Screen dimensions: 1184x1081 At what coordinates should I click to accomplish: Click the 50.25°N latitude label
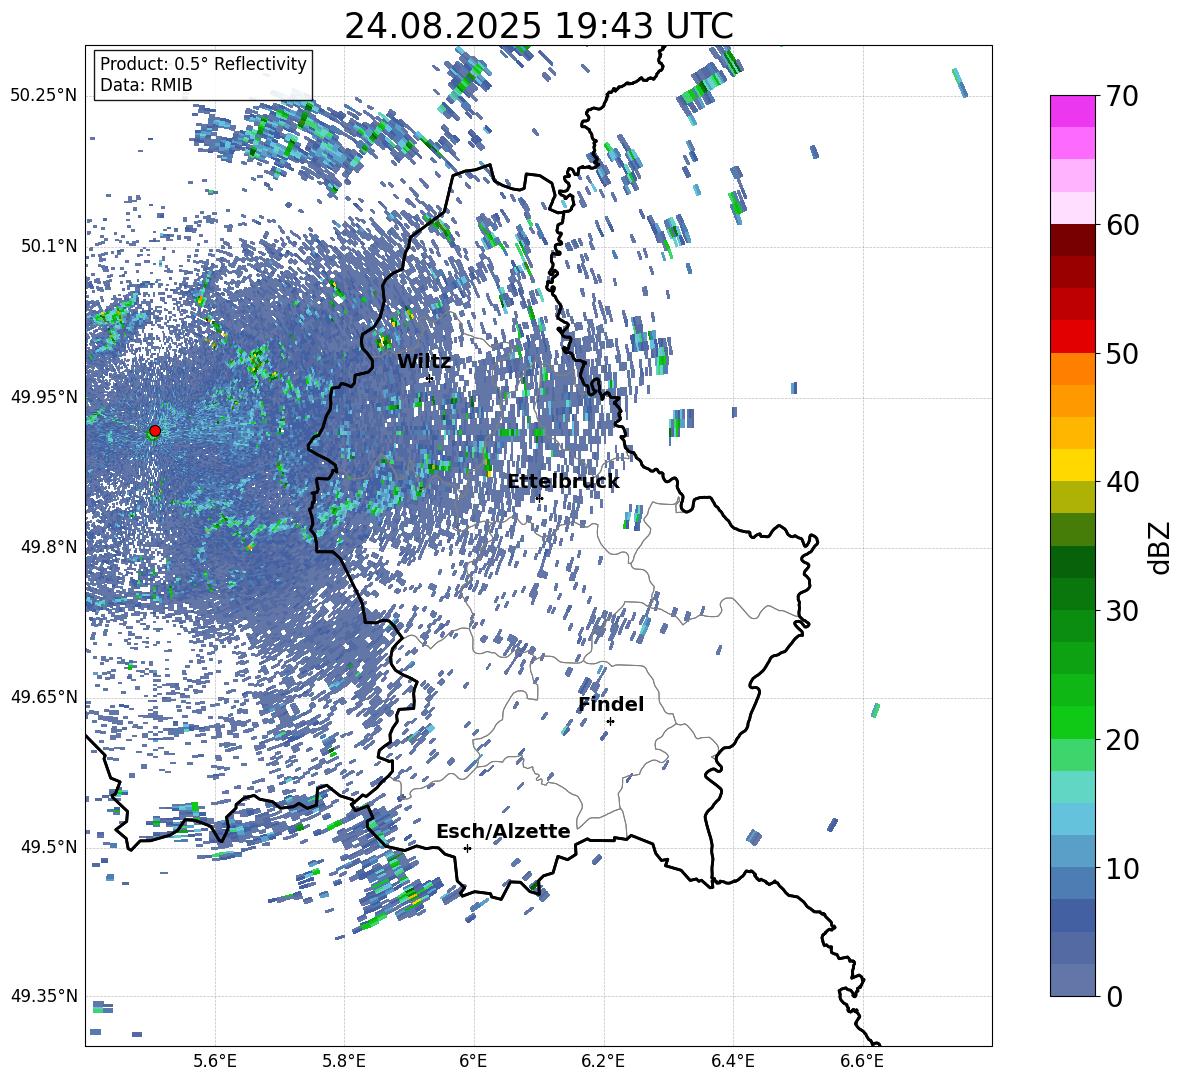click(x=44, y=96)
